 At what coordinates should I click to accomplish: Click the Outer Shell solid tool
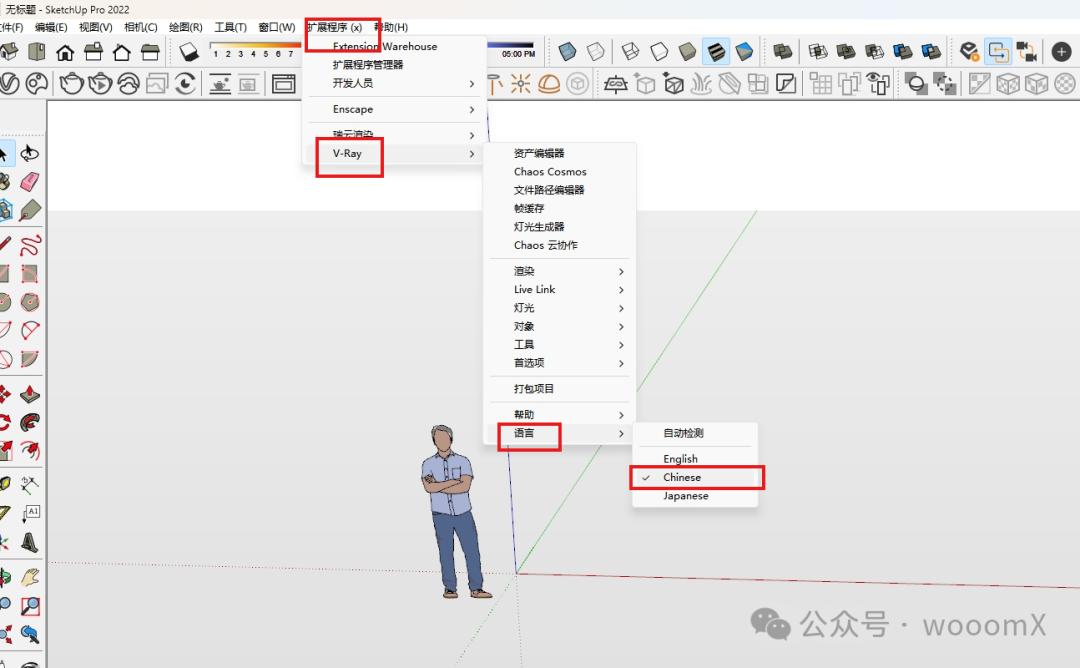[782, 52]
